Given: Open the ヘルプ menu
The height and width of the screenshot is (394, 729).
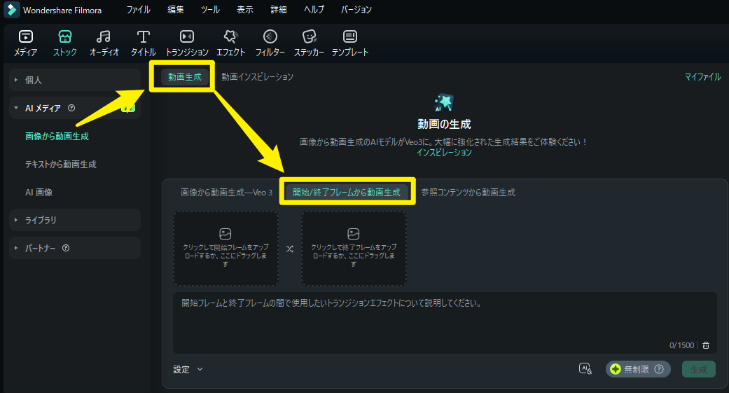Looking at the screenshot, I should coord(314,9).
